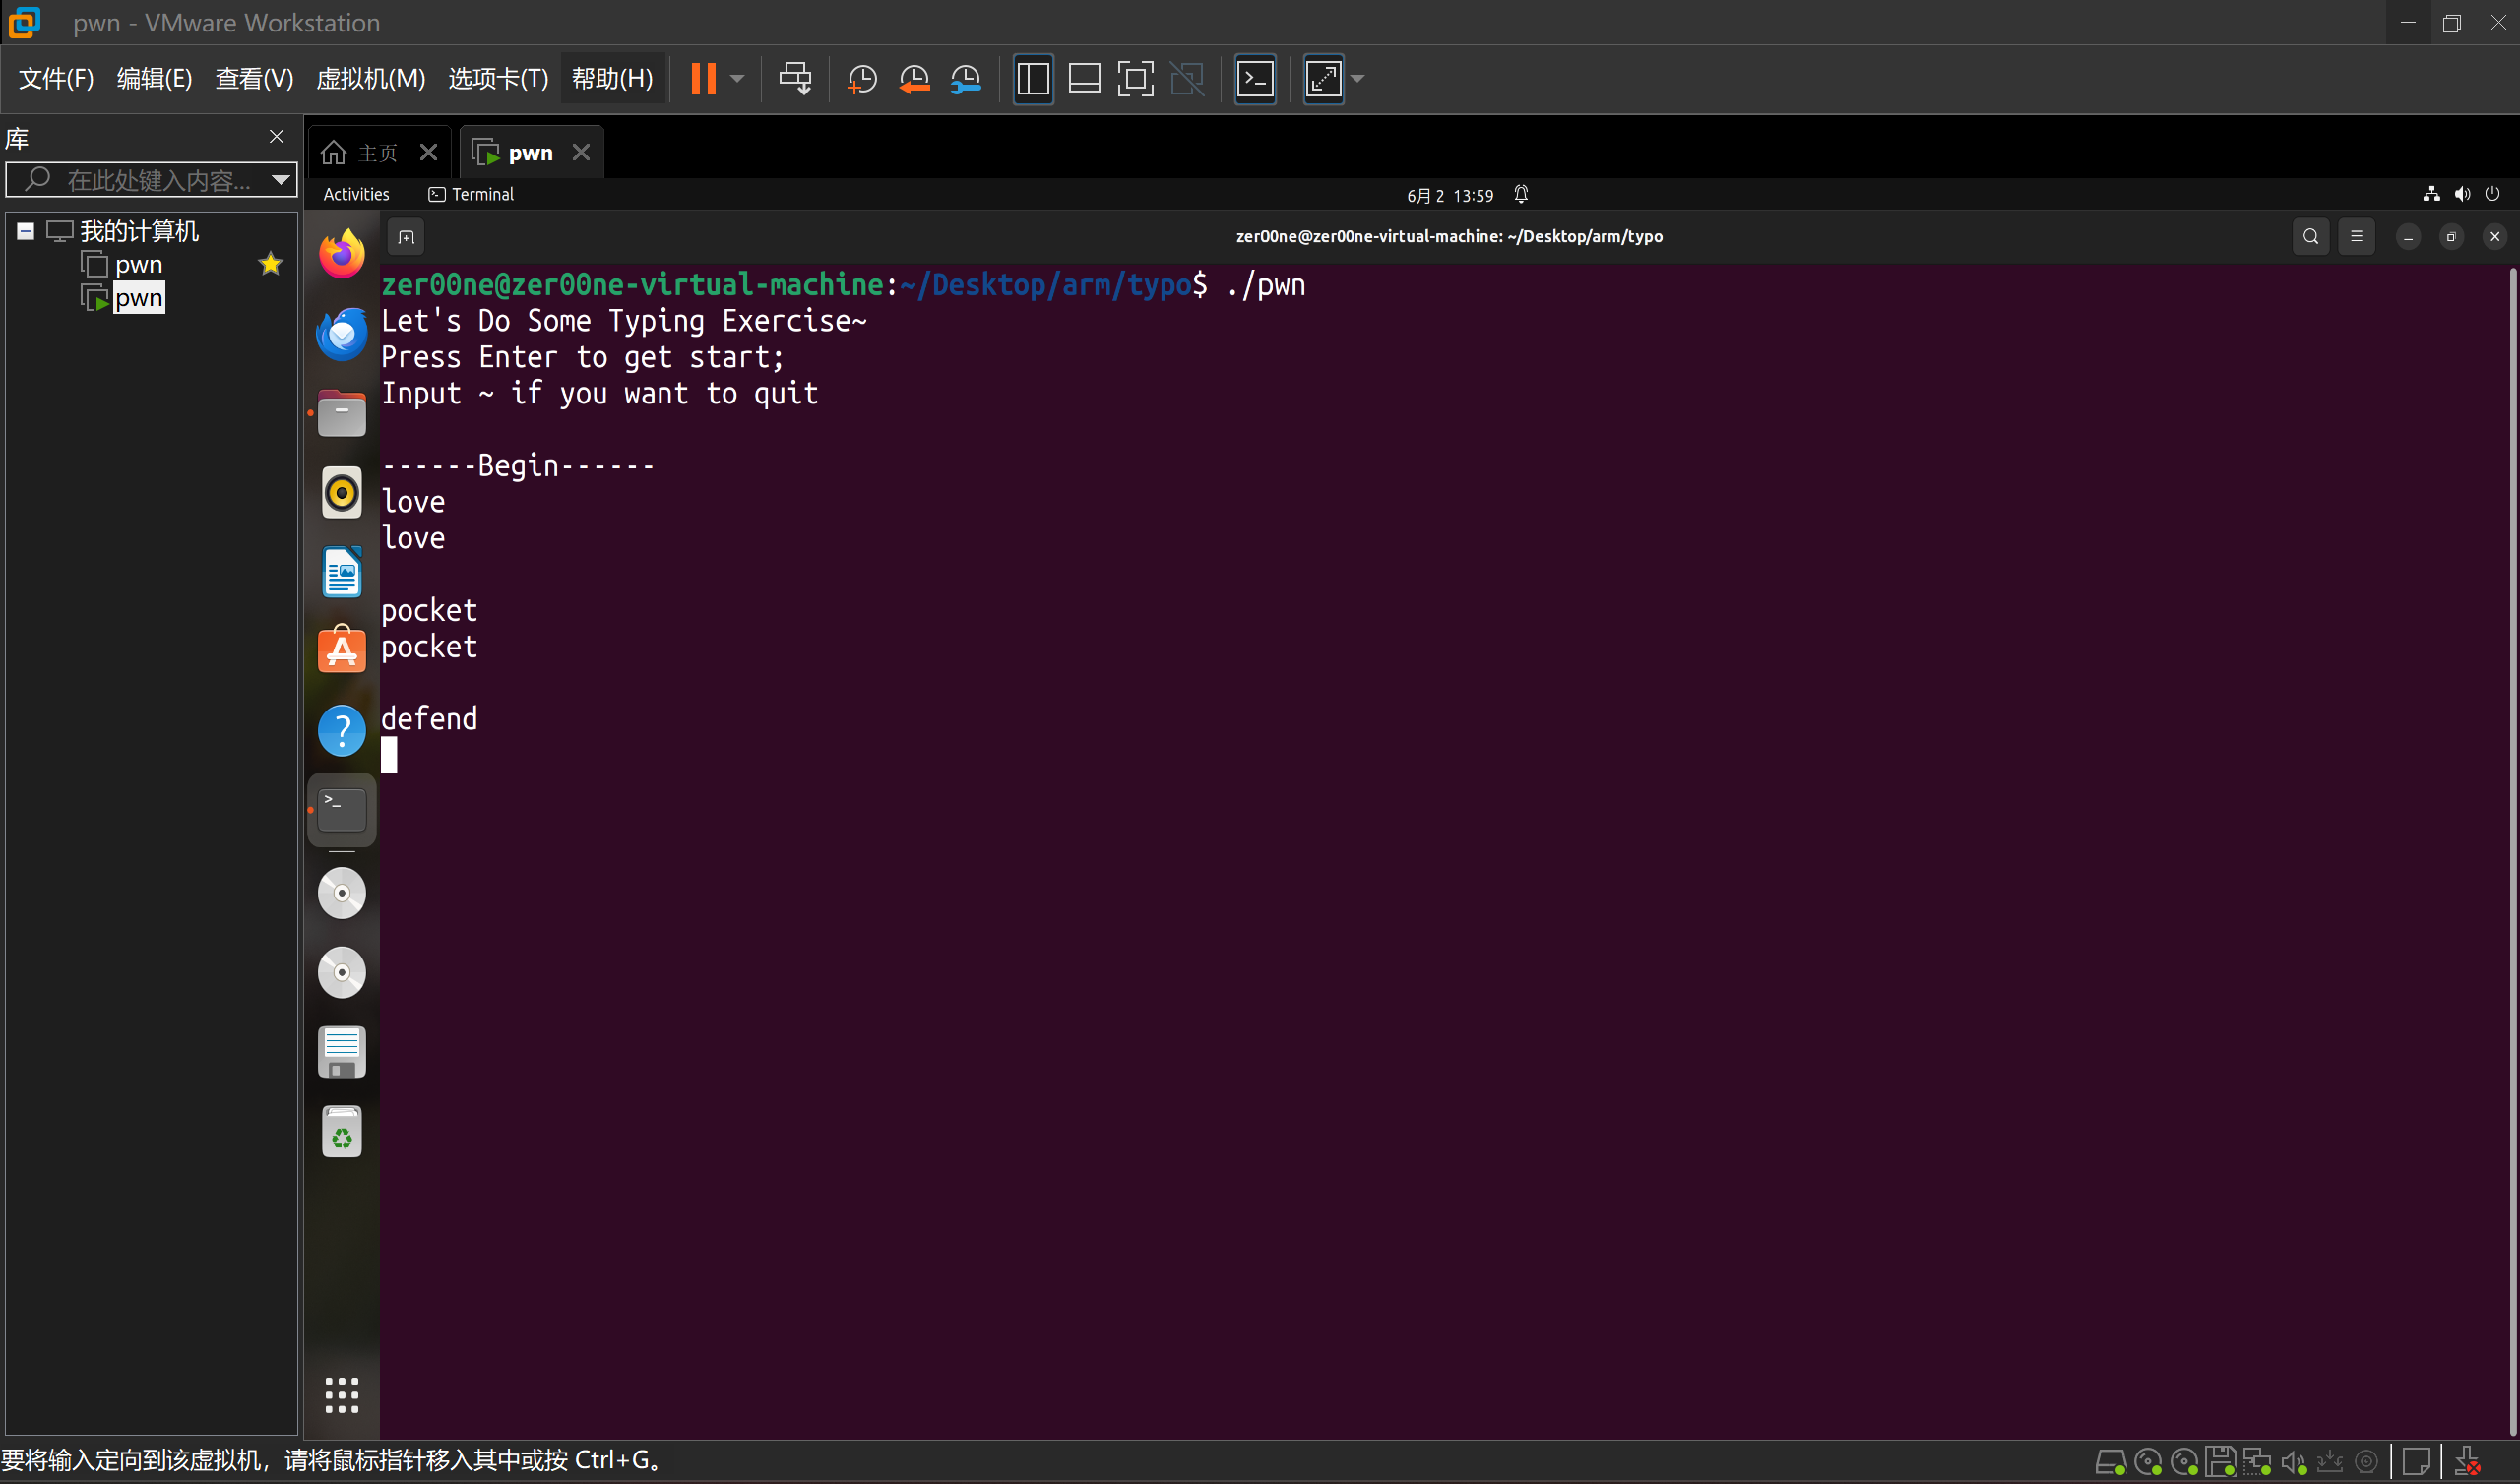This screenshot has height=1484, width=2520.
Task: Launch Firefox from the dock
Action: tap(342, 254)
